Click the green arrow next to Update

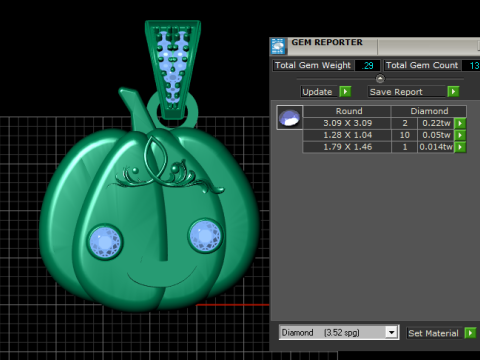pos(345,91)
